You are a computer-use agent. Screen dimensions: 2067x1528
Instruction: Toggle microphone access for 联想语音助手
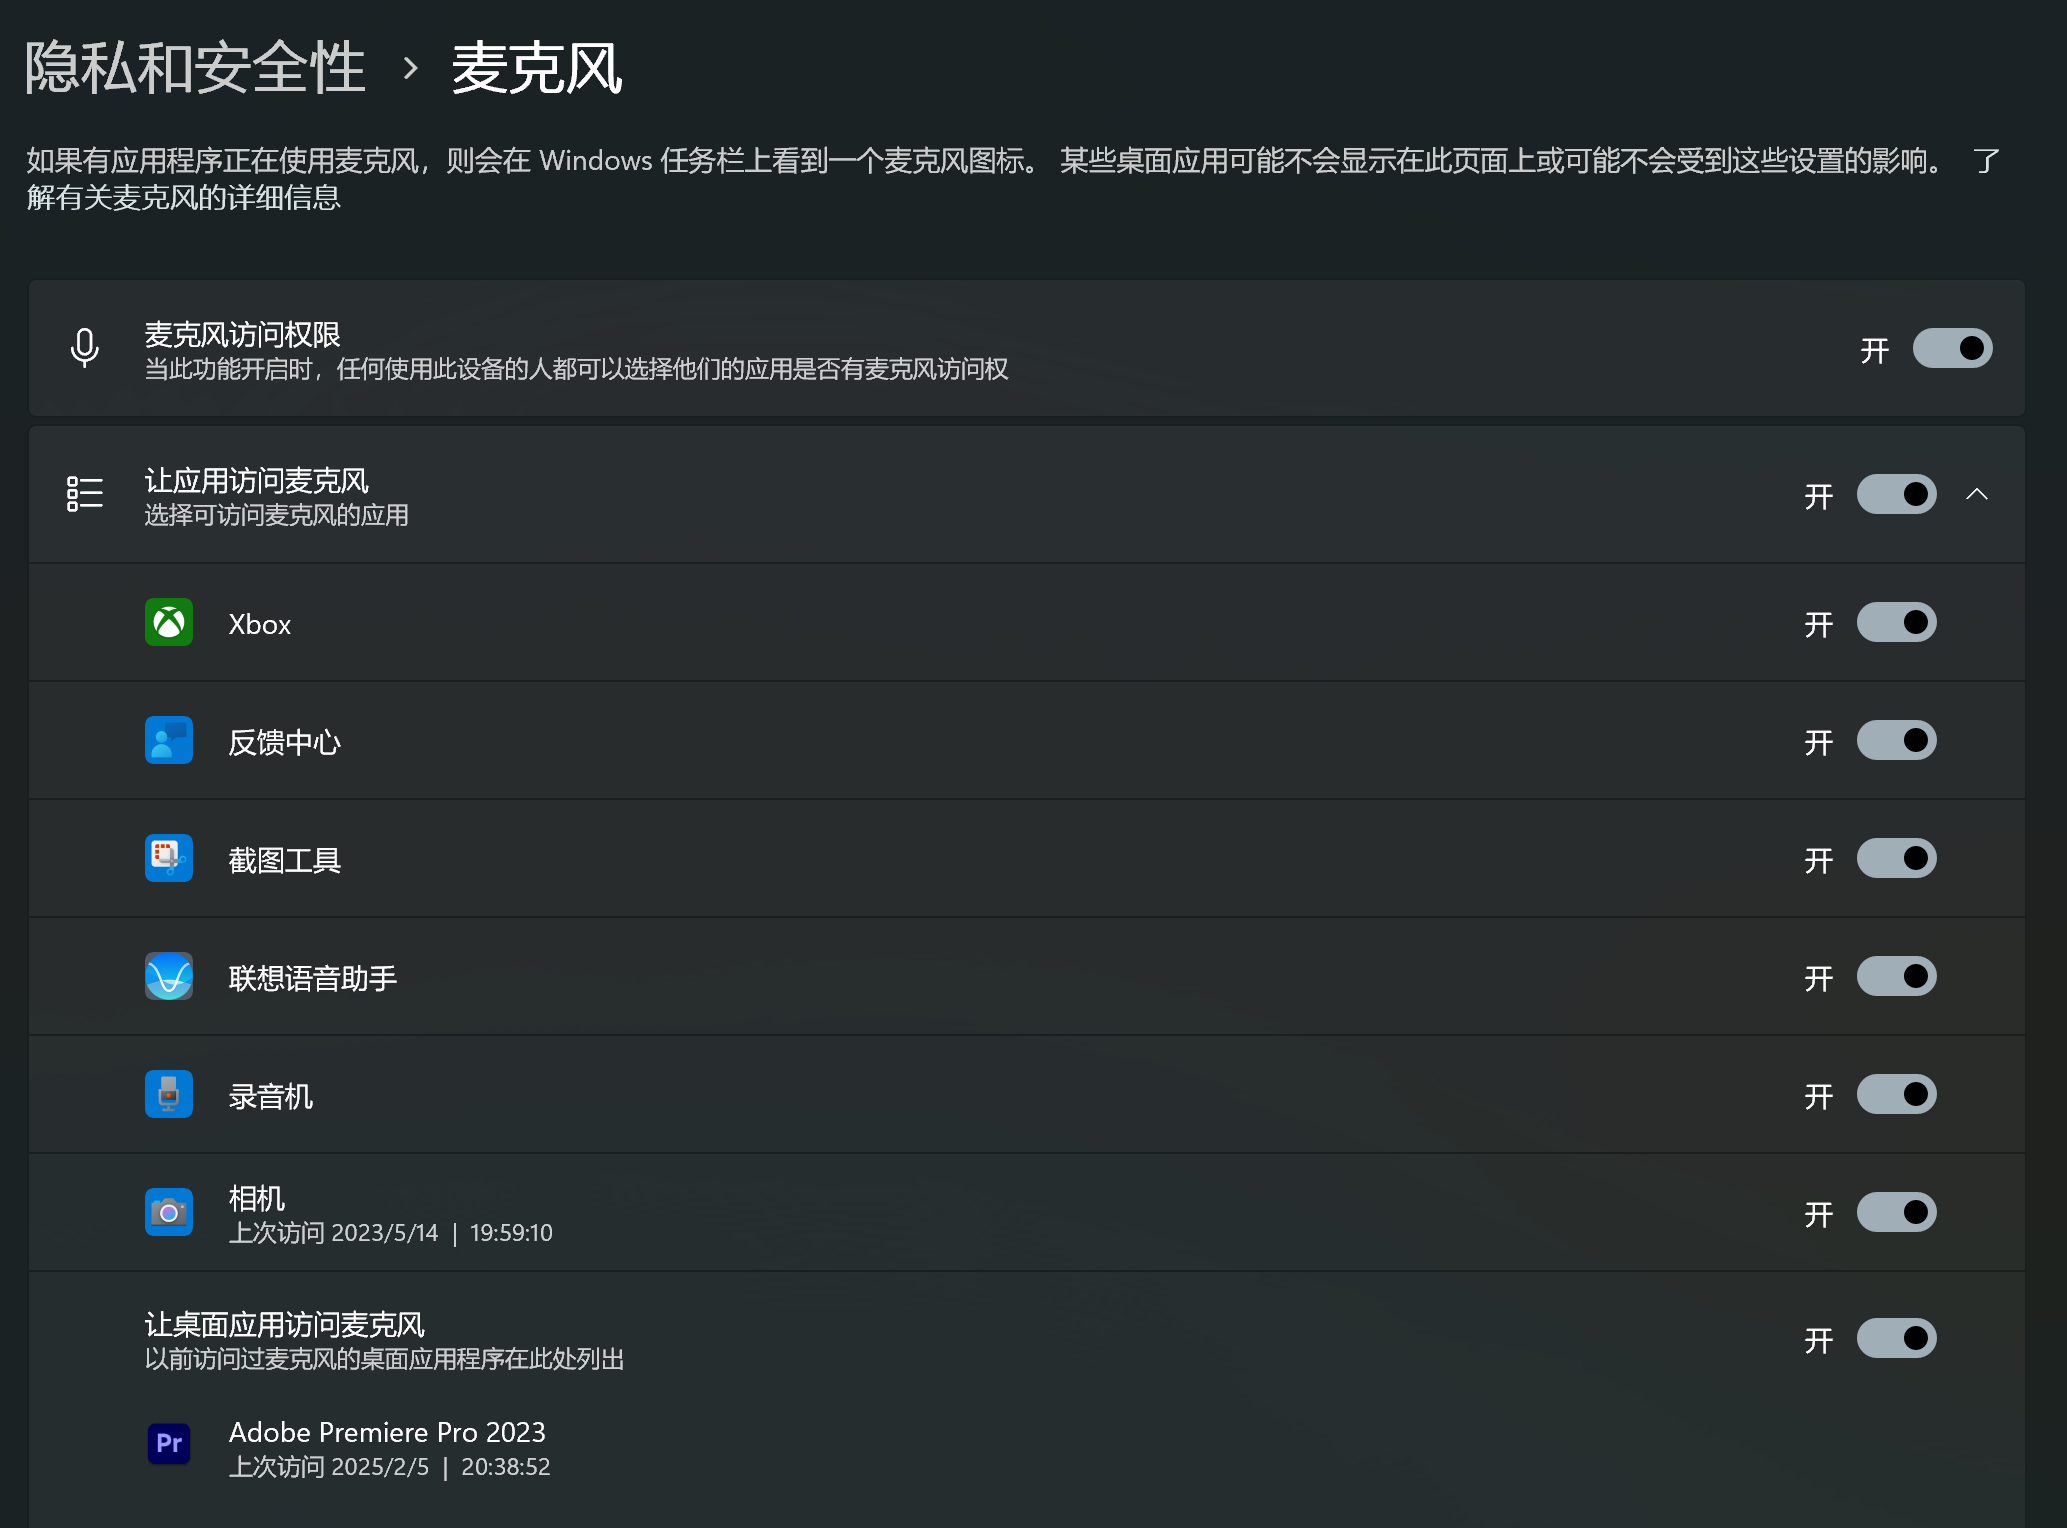(1896, 977)
